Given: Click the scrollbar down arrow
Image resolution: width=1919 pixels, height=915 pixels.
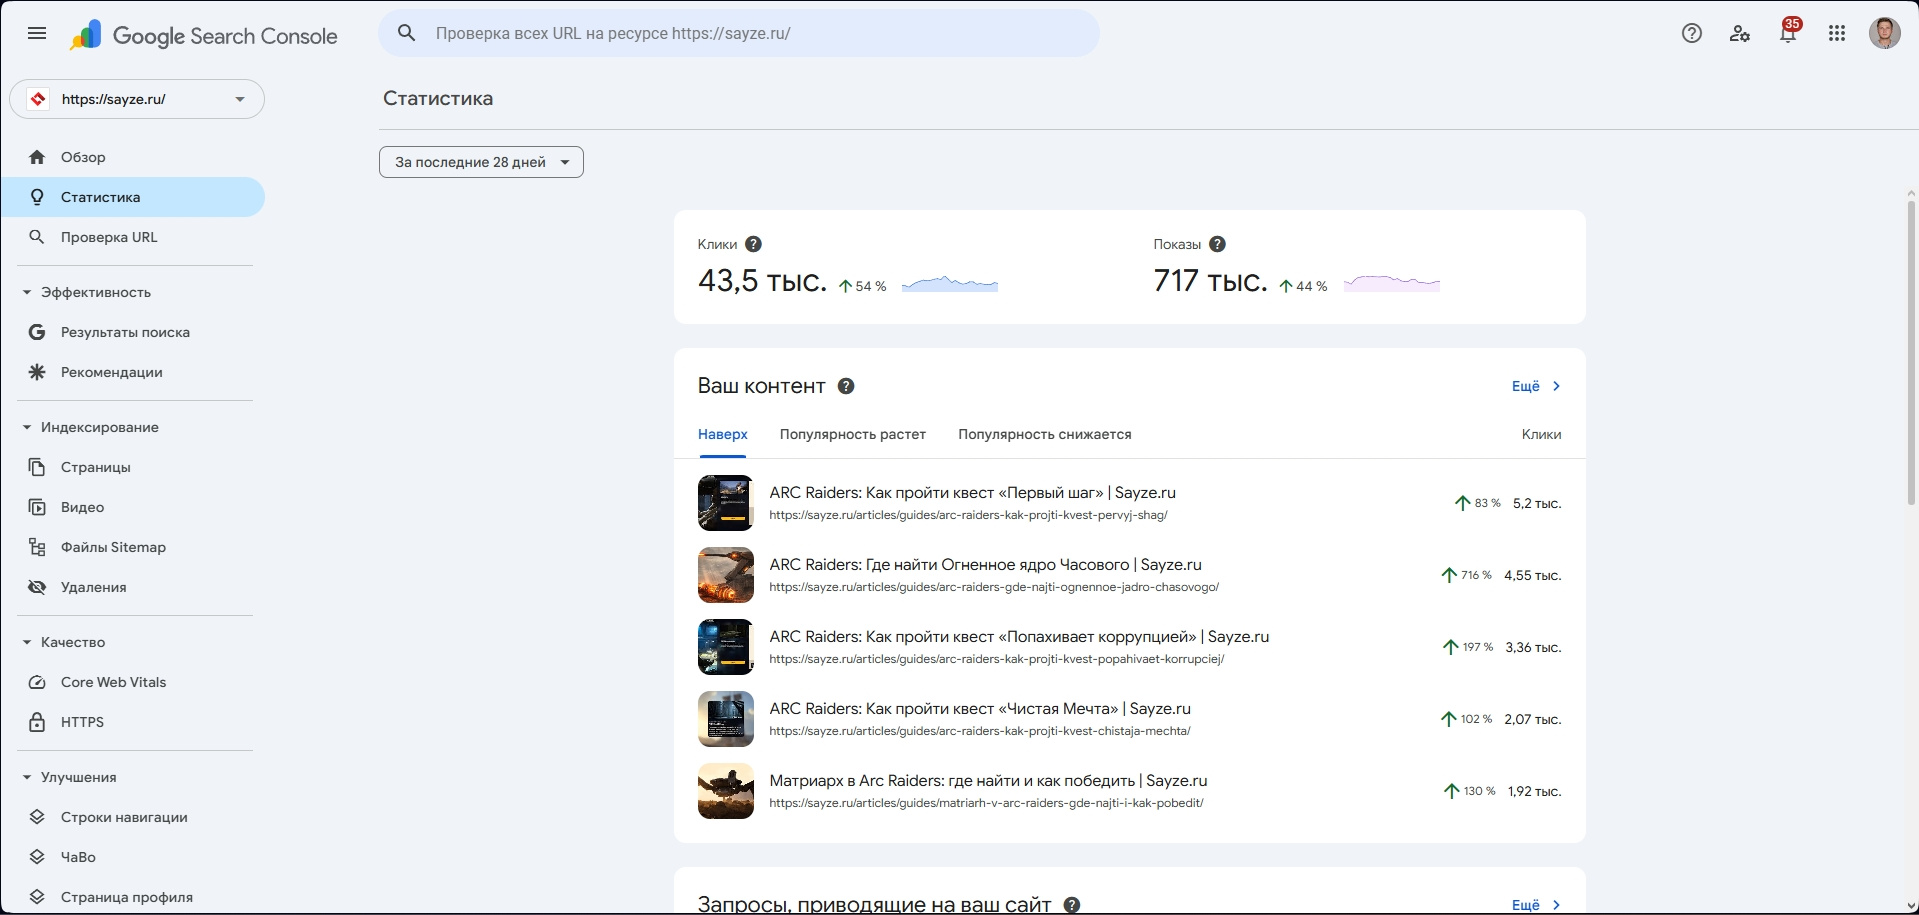Looking at the screenshot, I should [1911, 907].
